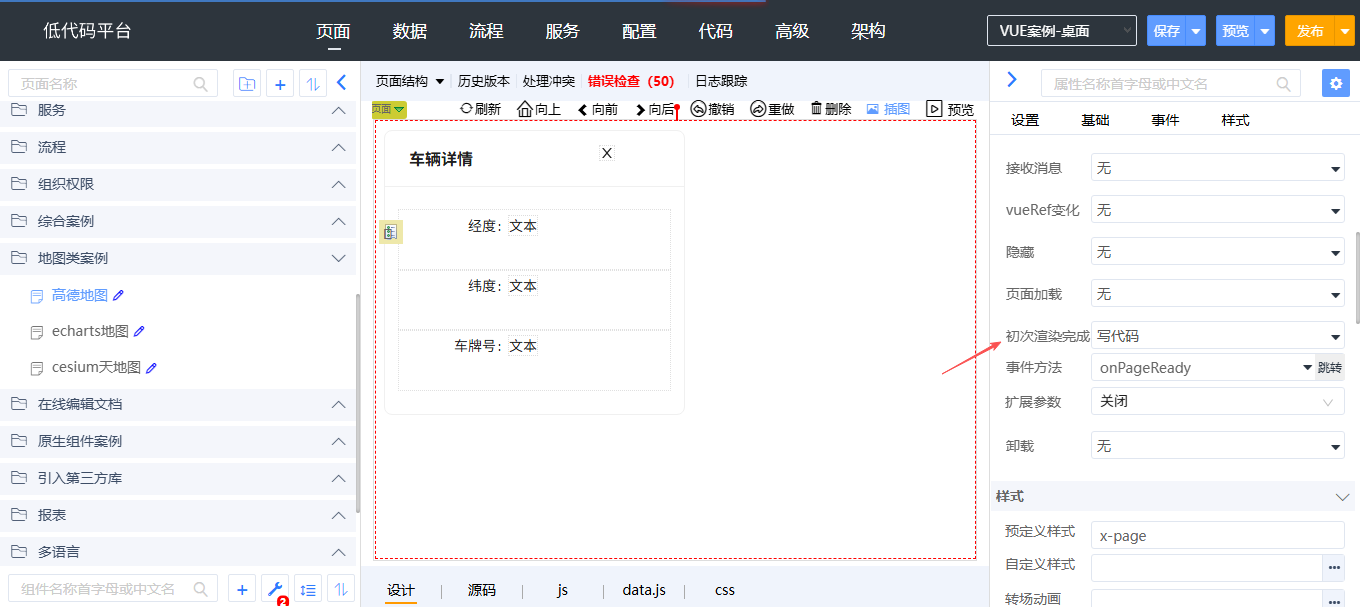Click the new folder icon in page panel
The width and height of the screenshot is (1360, 607).
[246, 84]
